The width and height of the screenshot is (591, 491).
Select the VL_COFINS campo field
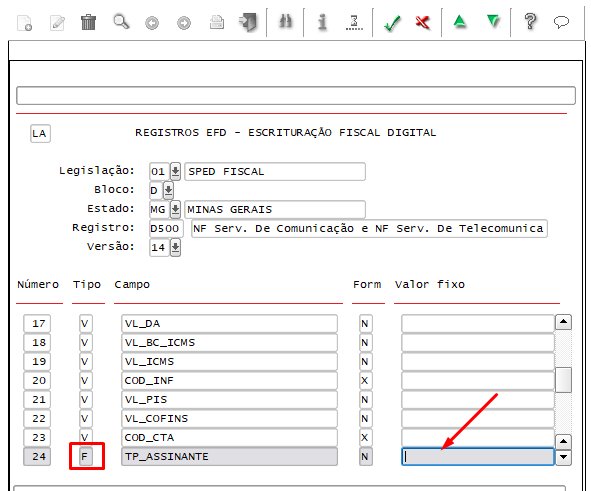[229, 419]
